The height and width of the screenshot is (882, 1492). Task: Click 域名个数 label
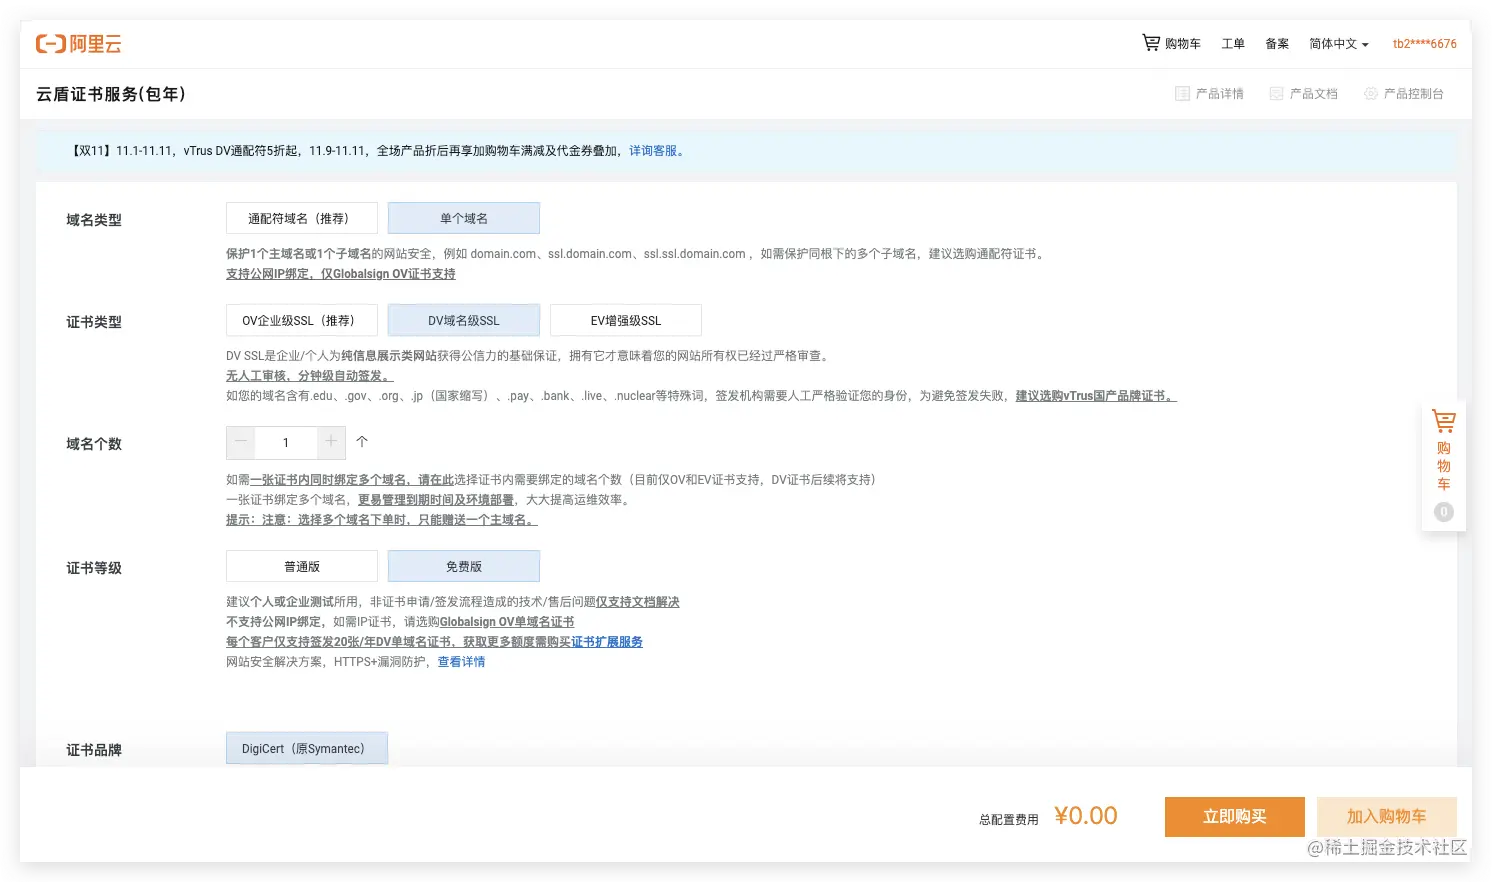coord(94,444)
